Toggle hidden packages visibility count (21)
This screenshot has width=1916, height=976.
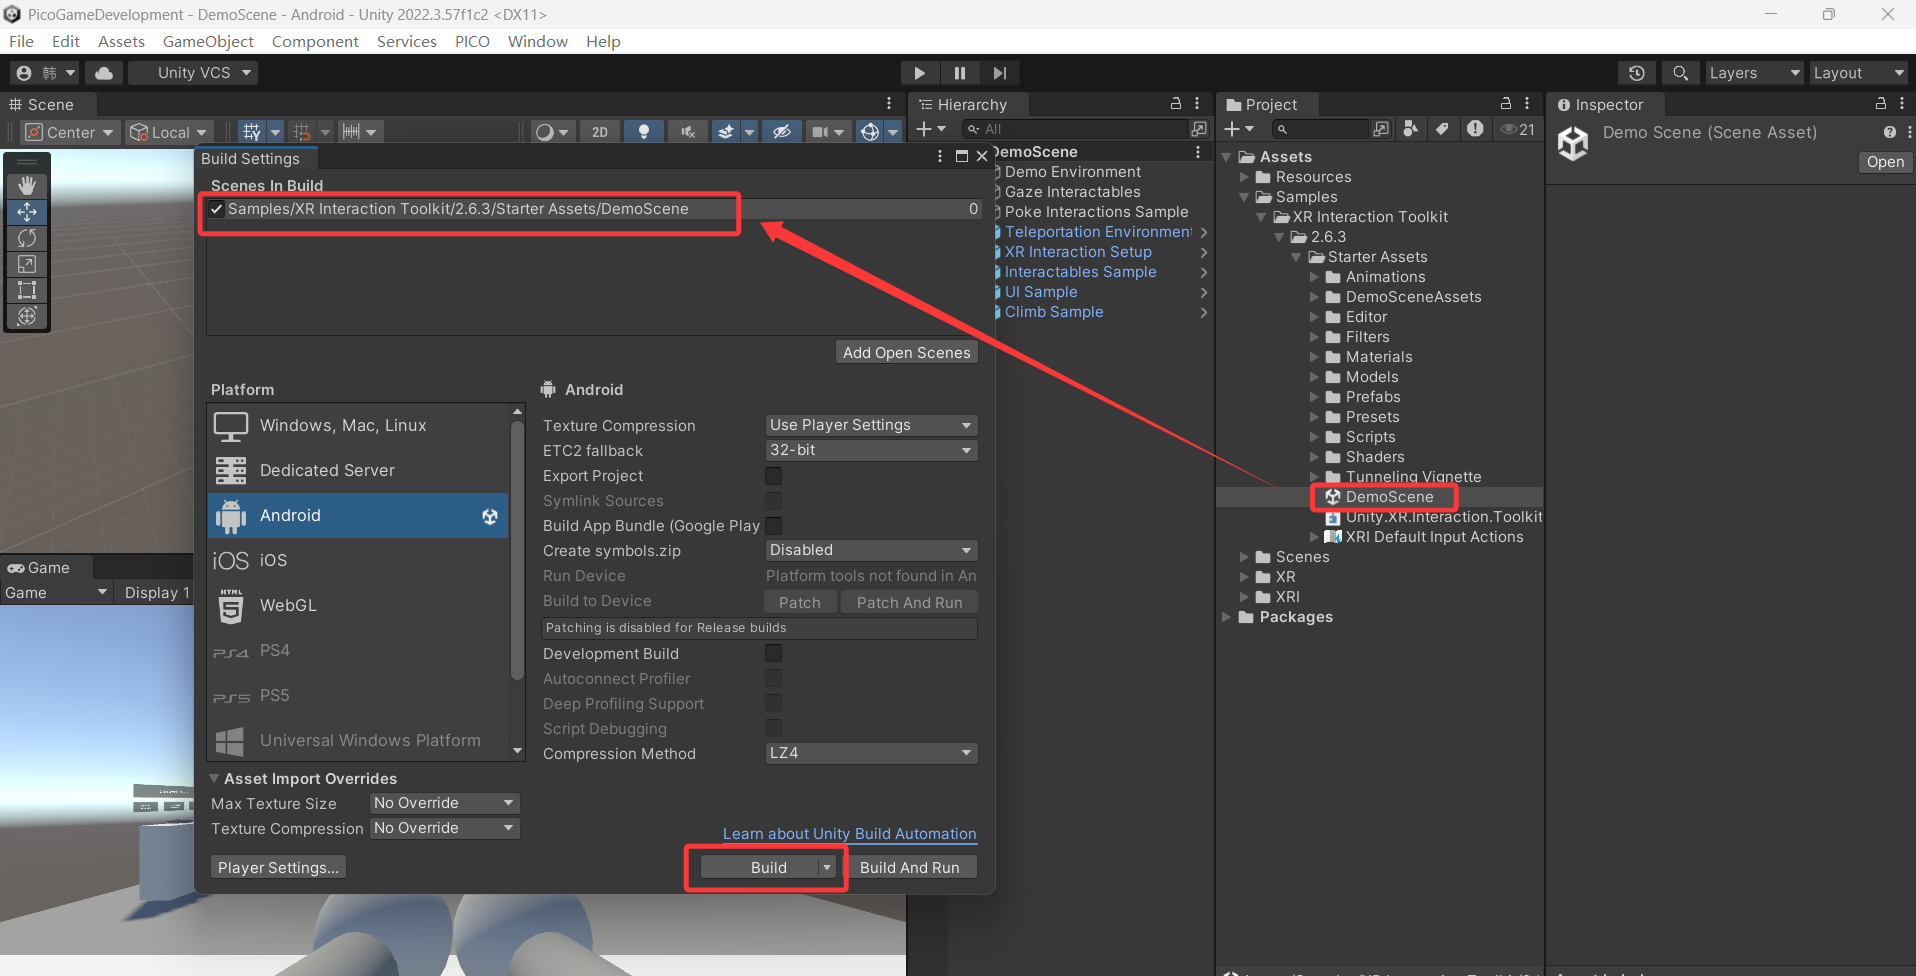1518,129
